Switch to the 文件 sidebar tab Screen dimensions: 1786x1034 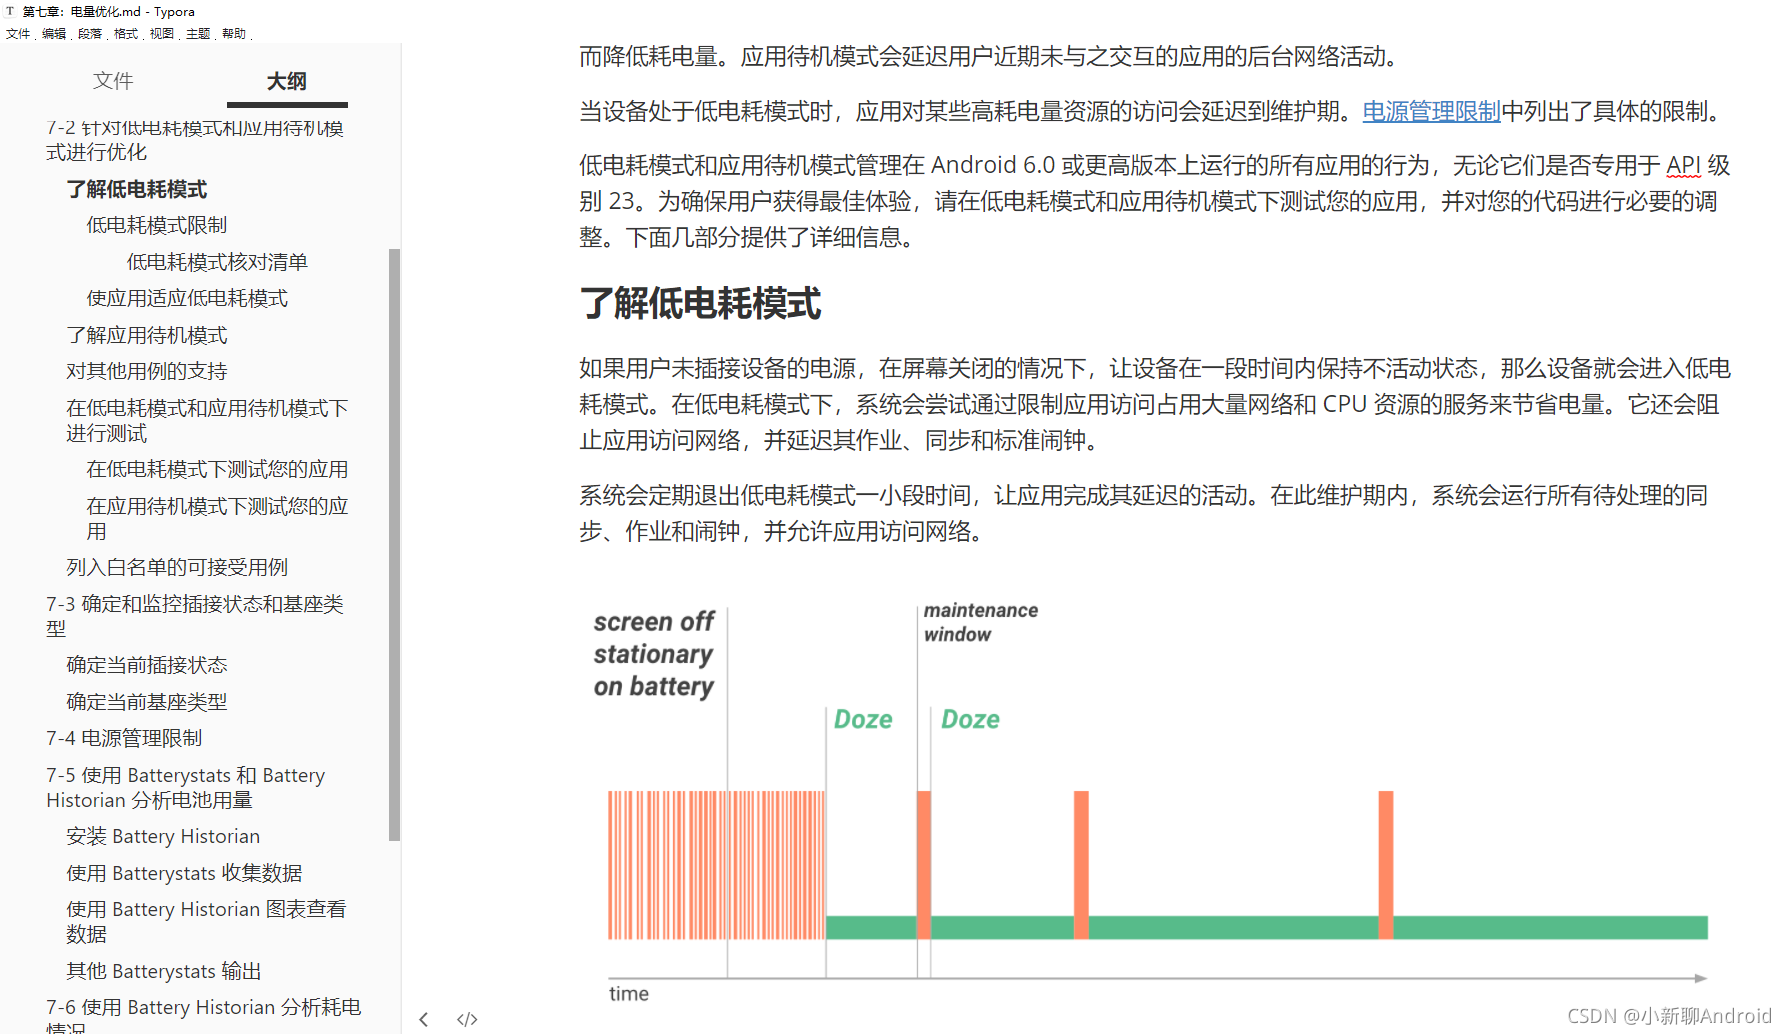113,81
